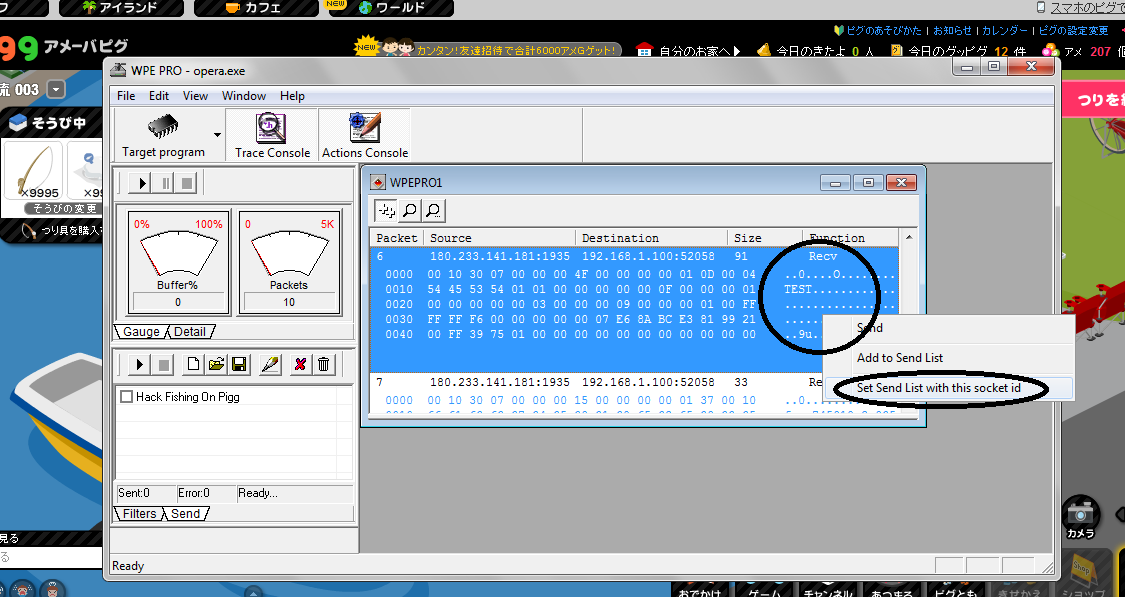Open the Trace Console
This screenshot has height=597, width=1125.
point(272,135)
